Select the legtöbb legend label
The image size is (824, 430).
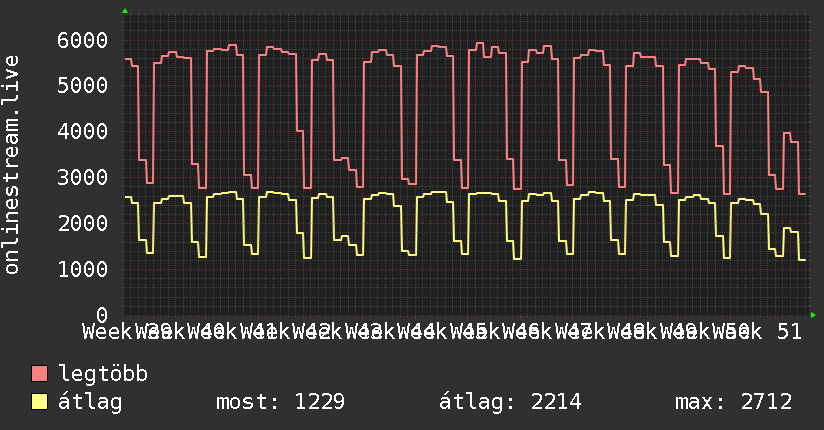(103, 373)
